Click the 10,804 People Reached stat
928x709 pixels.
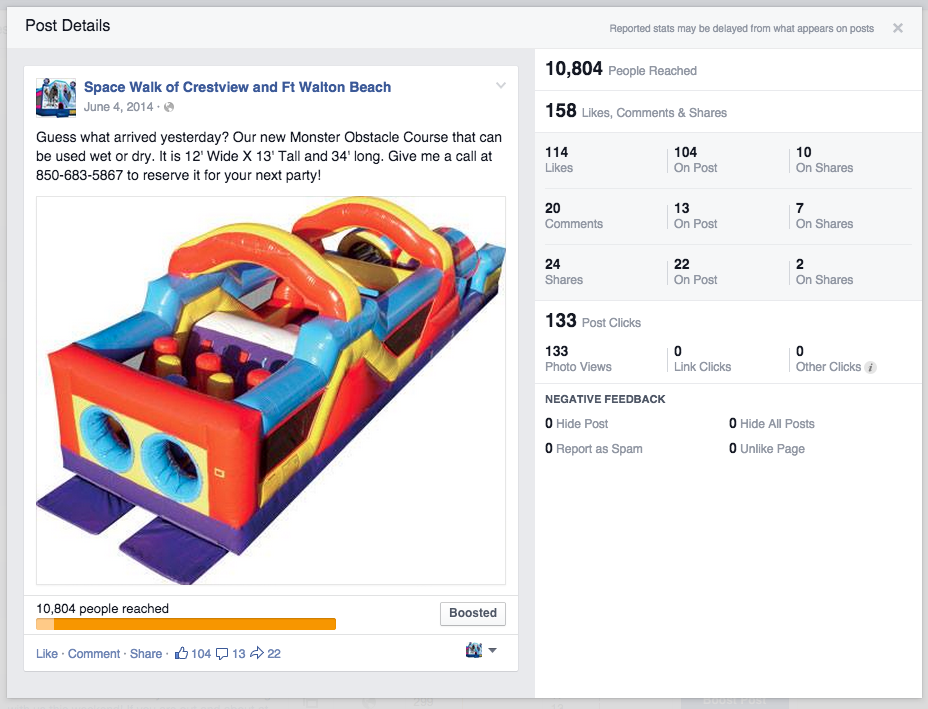click(621, 69)
